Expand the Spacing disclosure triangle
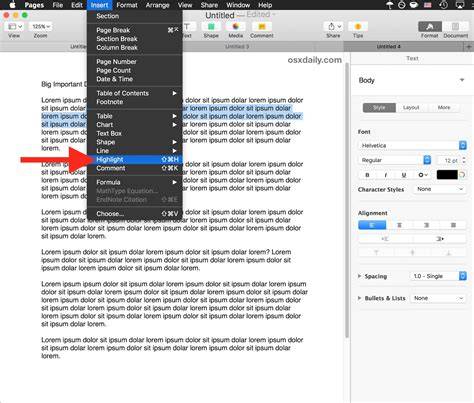The width and height of the screenshot is (474, 403). click(x=359, y=276)
